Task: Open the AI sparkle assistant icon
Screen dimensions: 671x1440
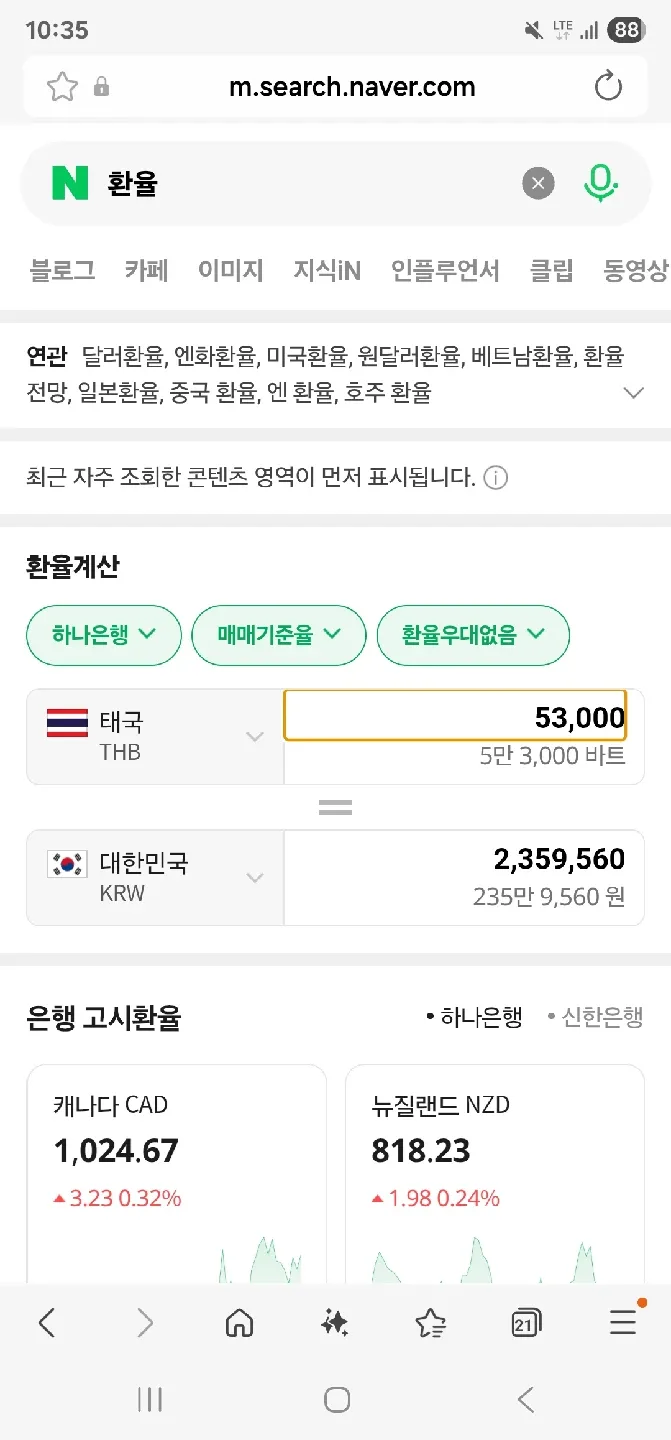Action: pyautogui.click(x=334, y=1323)
